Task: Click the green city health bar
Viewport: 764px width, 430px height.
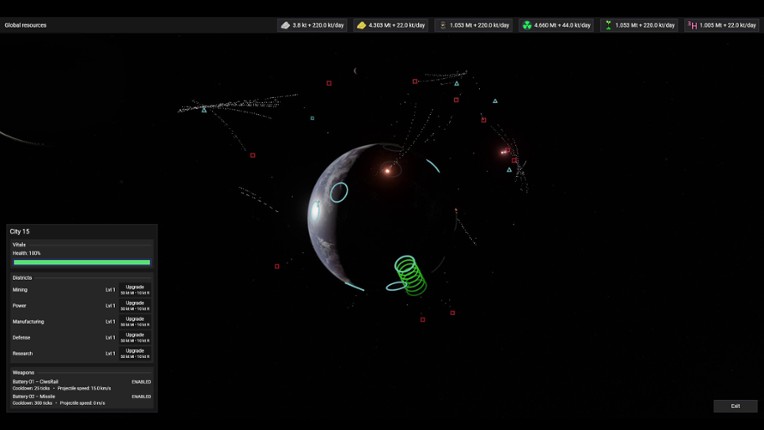Action: [x=81, y=263]
